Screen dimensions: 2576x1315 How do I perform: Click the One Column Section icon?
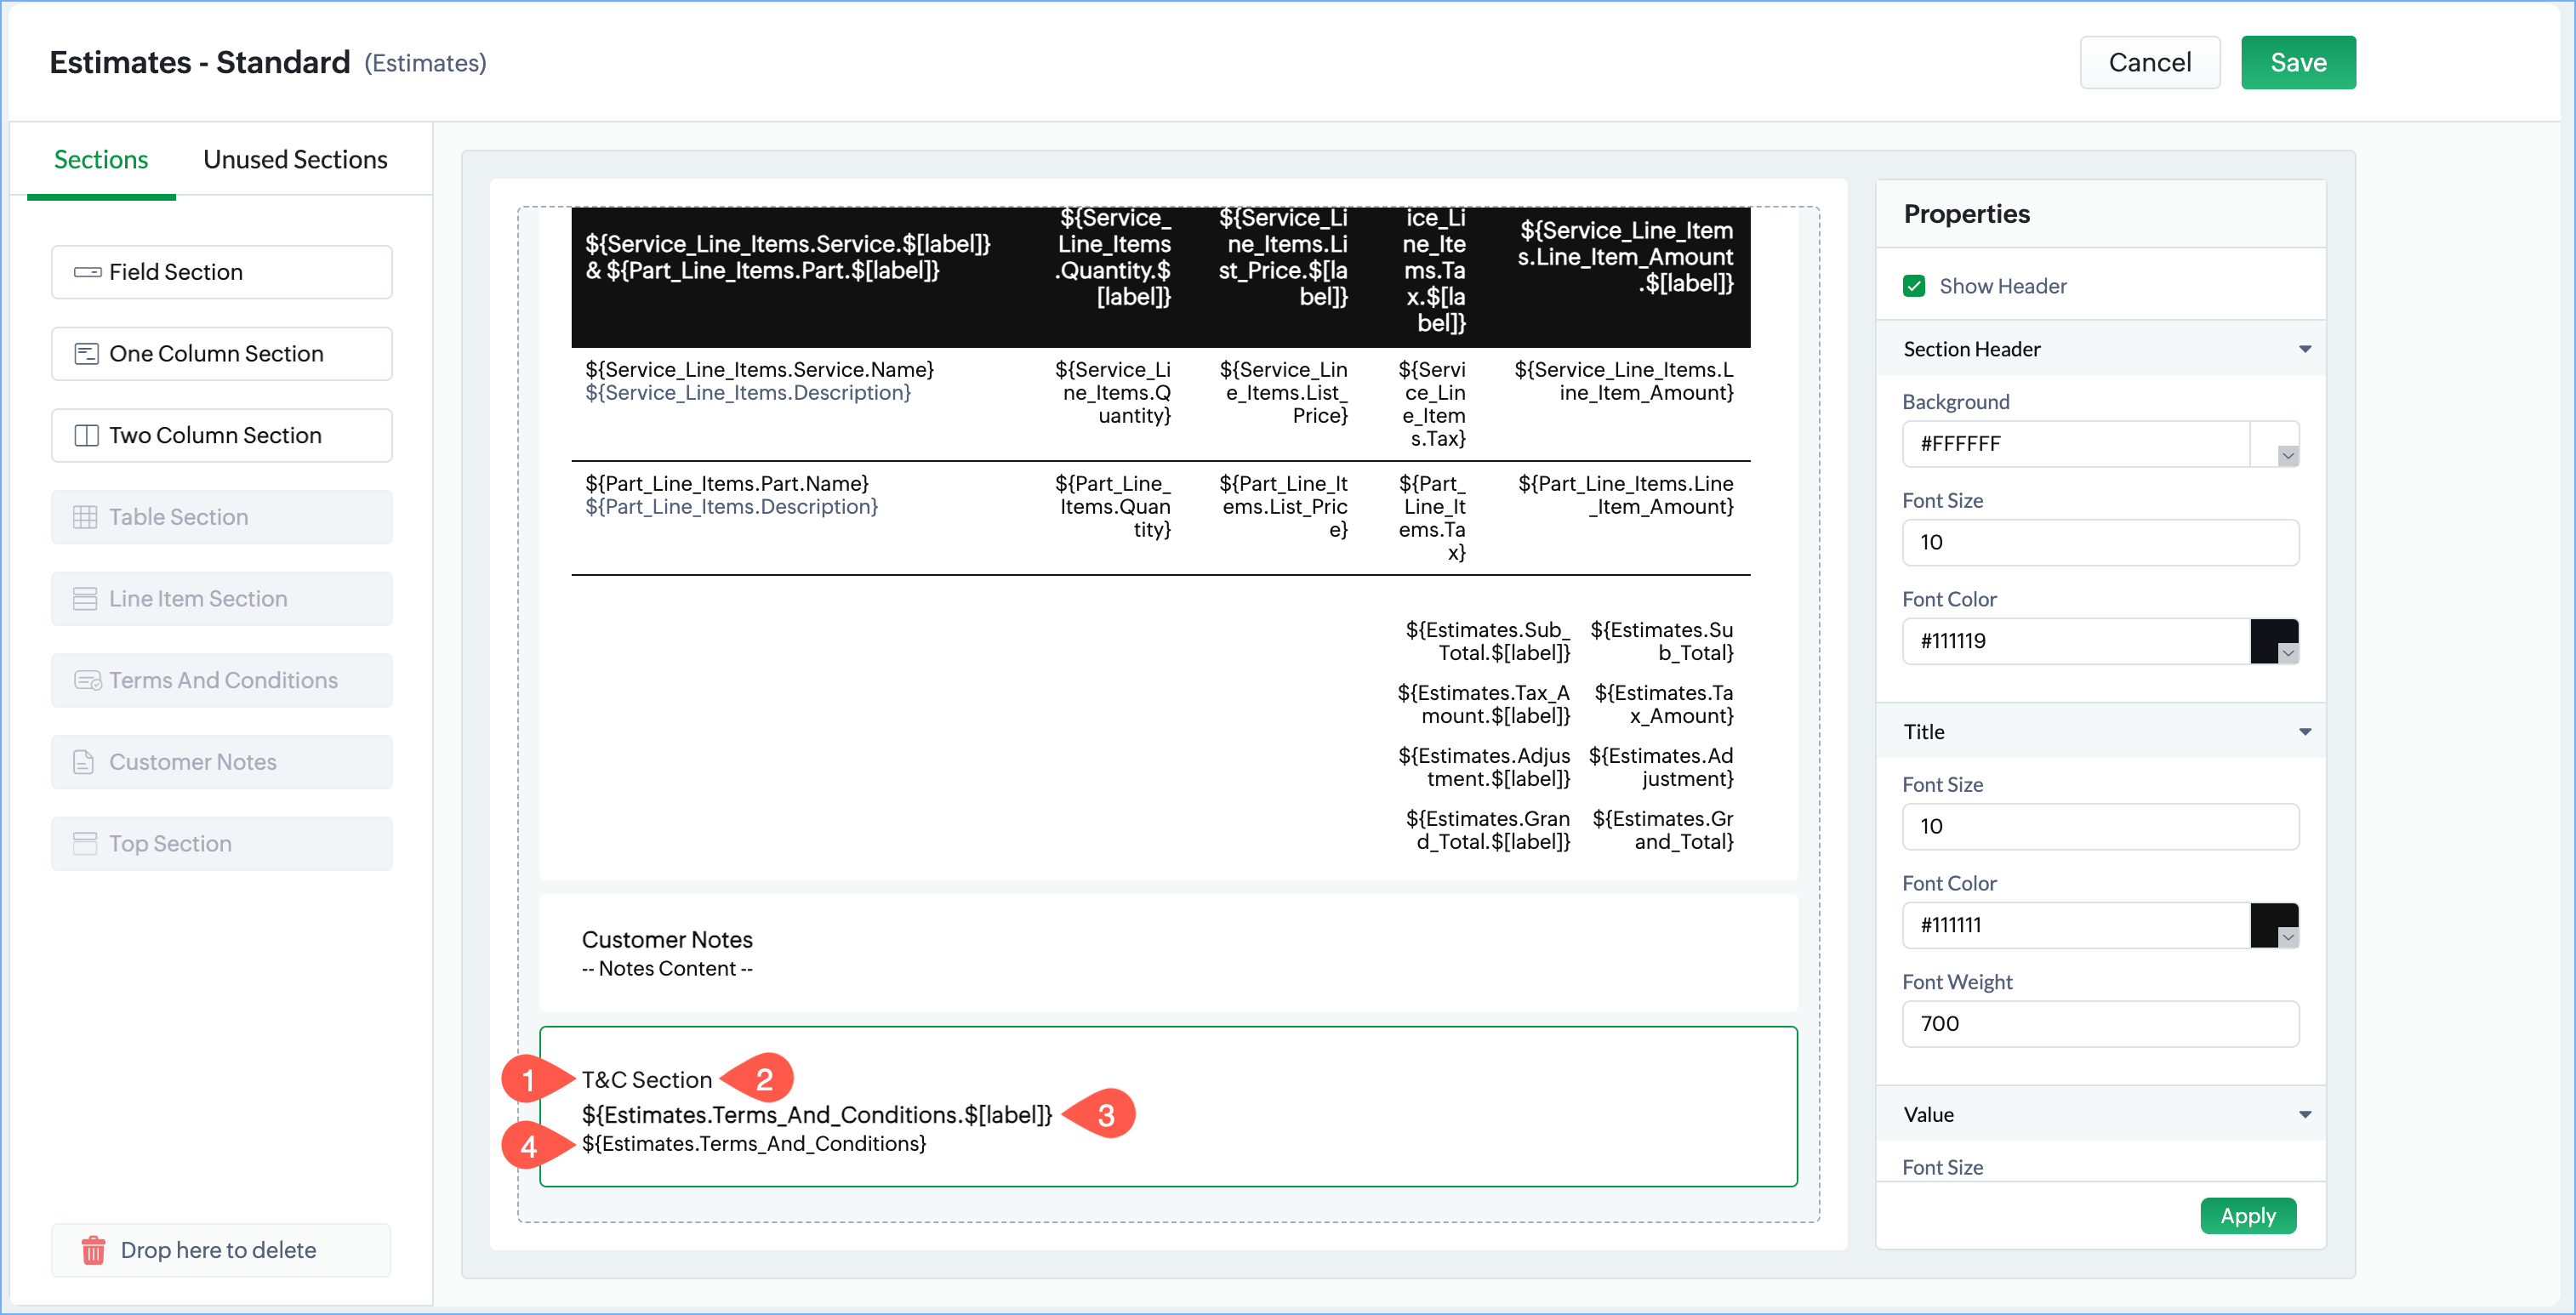point(87,354)
